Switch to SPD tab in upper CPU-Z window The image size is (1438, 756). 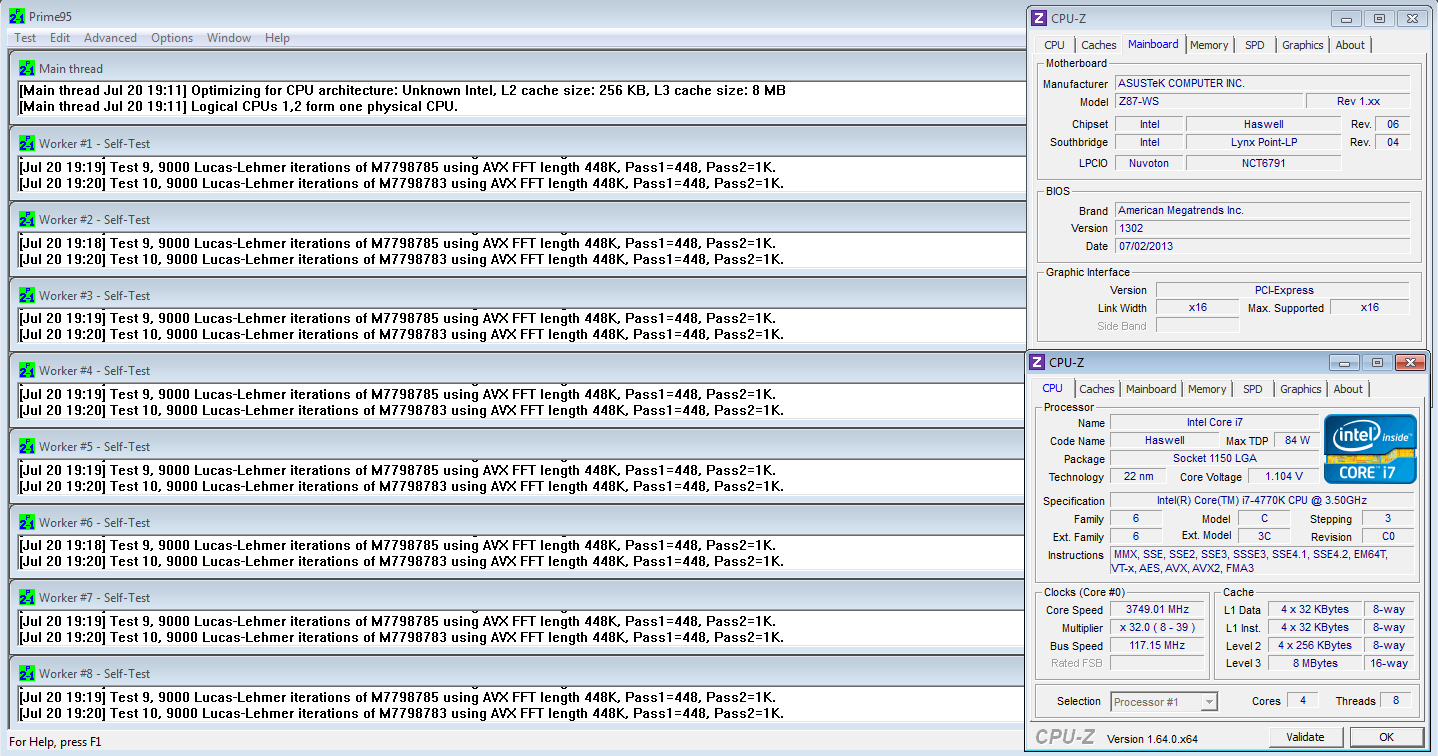coord(1254,45)
